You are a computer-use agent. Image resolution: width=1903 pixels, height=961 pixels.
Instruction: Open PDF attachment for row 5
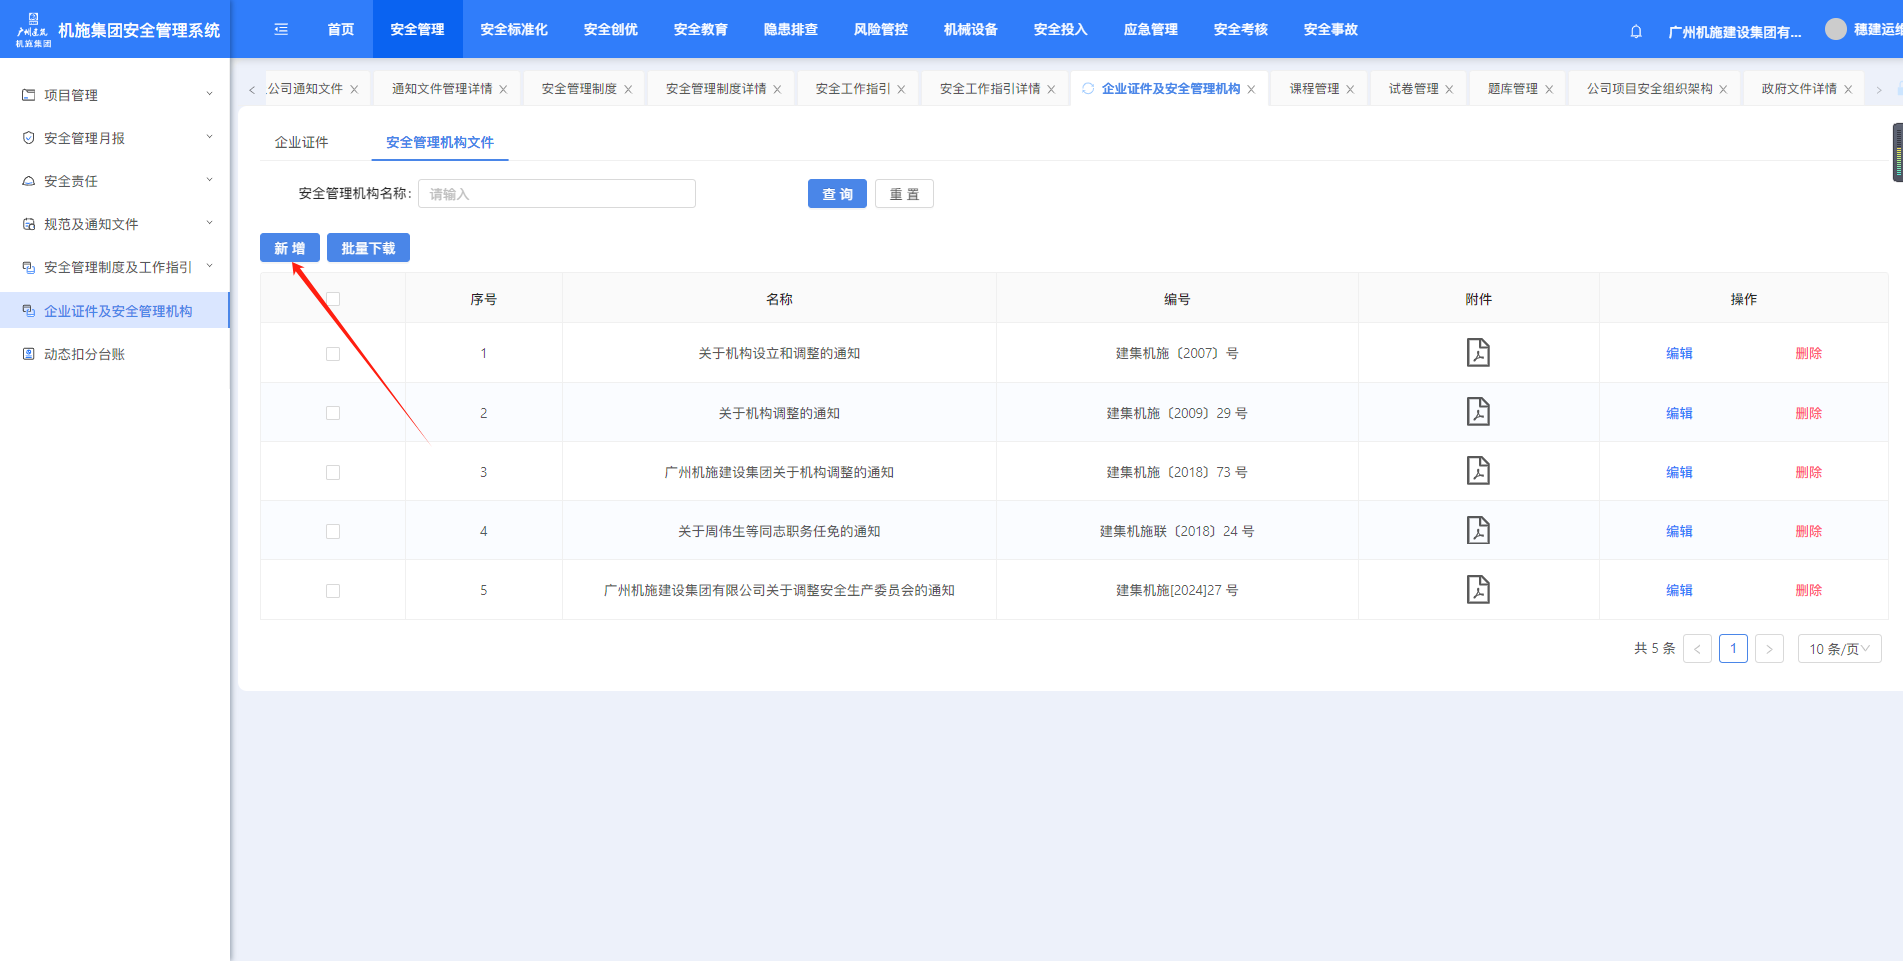point(1478,590)
